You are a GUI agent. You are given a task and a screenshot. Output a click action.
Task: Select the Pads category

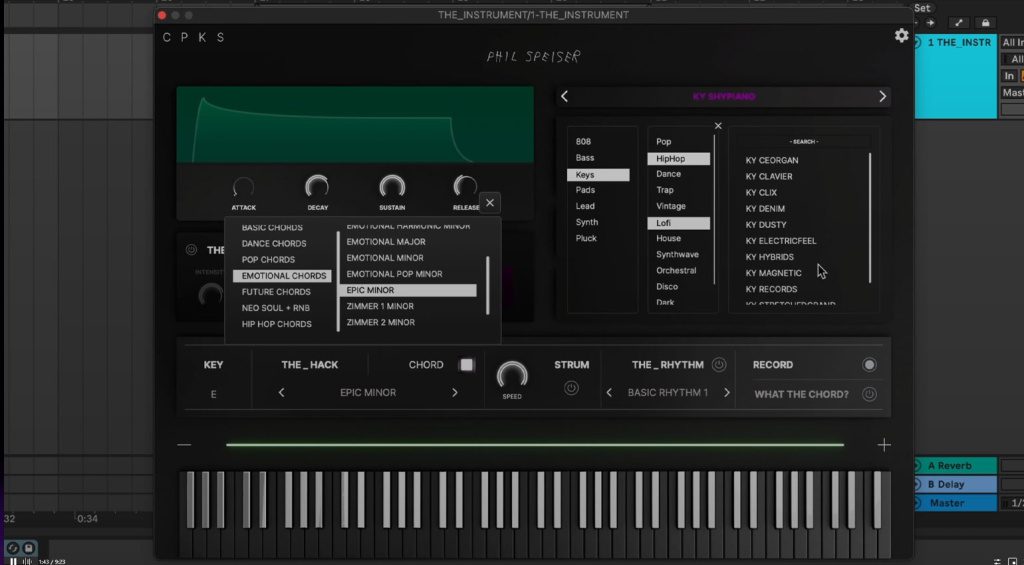585,190
